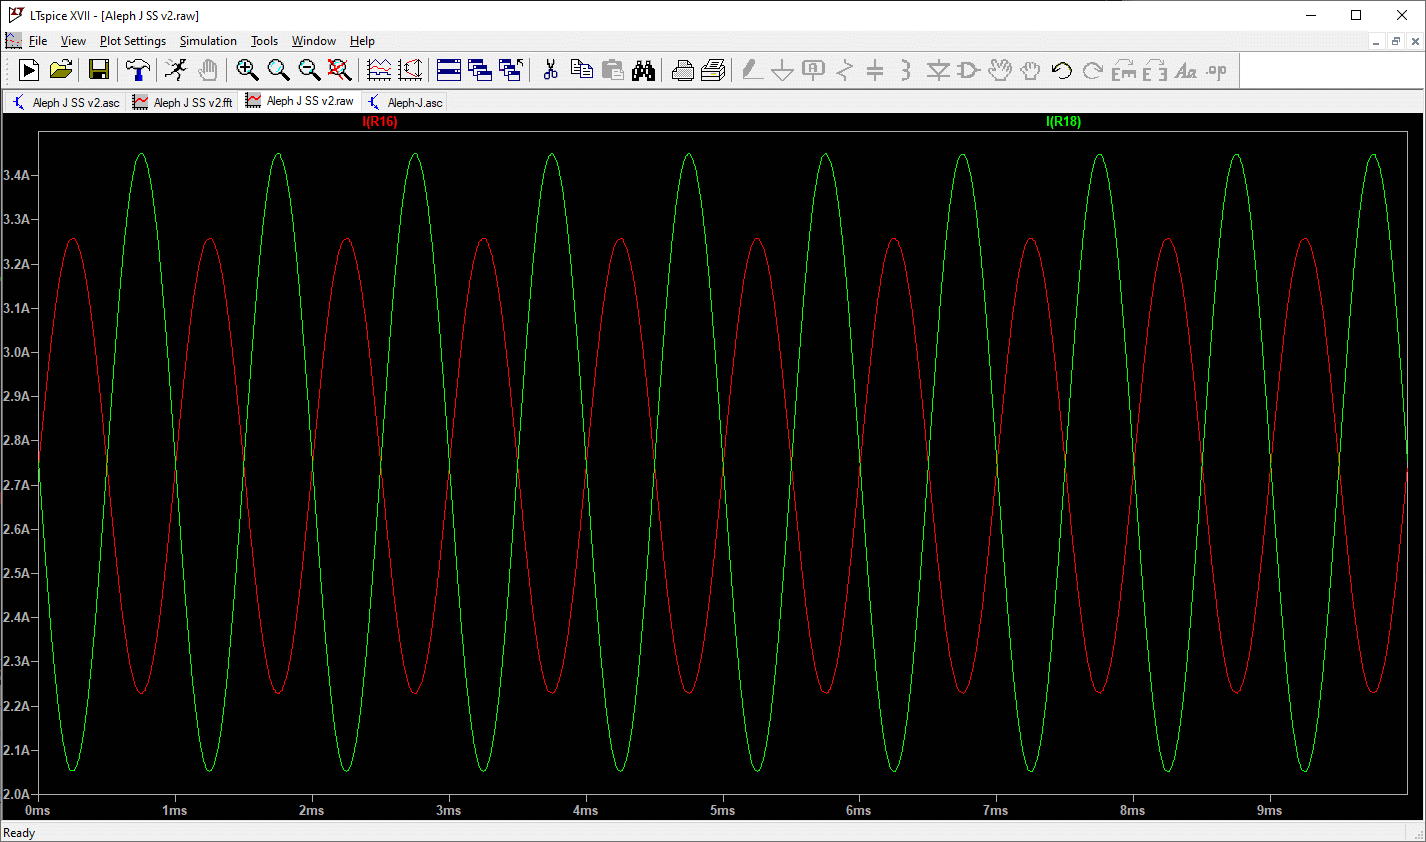Click the Move hand icon
Viewport: 1426px width, 842px height.
click(x=999, y=70)
